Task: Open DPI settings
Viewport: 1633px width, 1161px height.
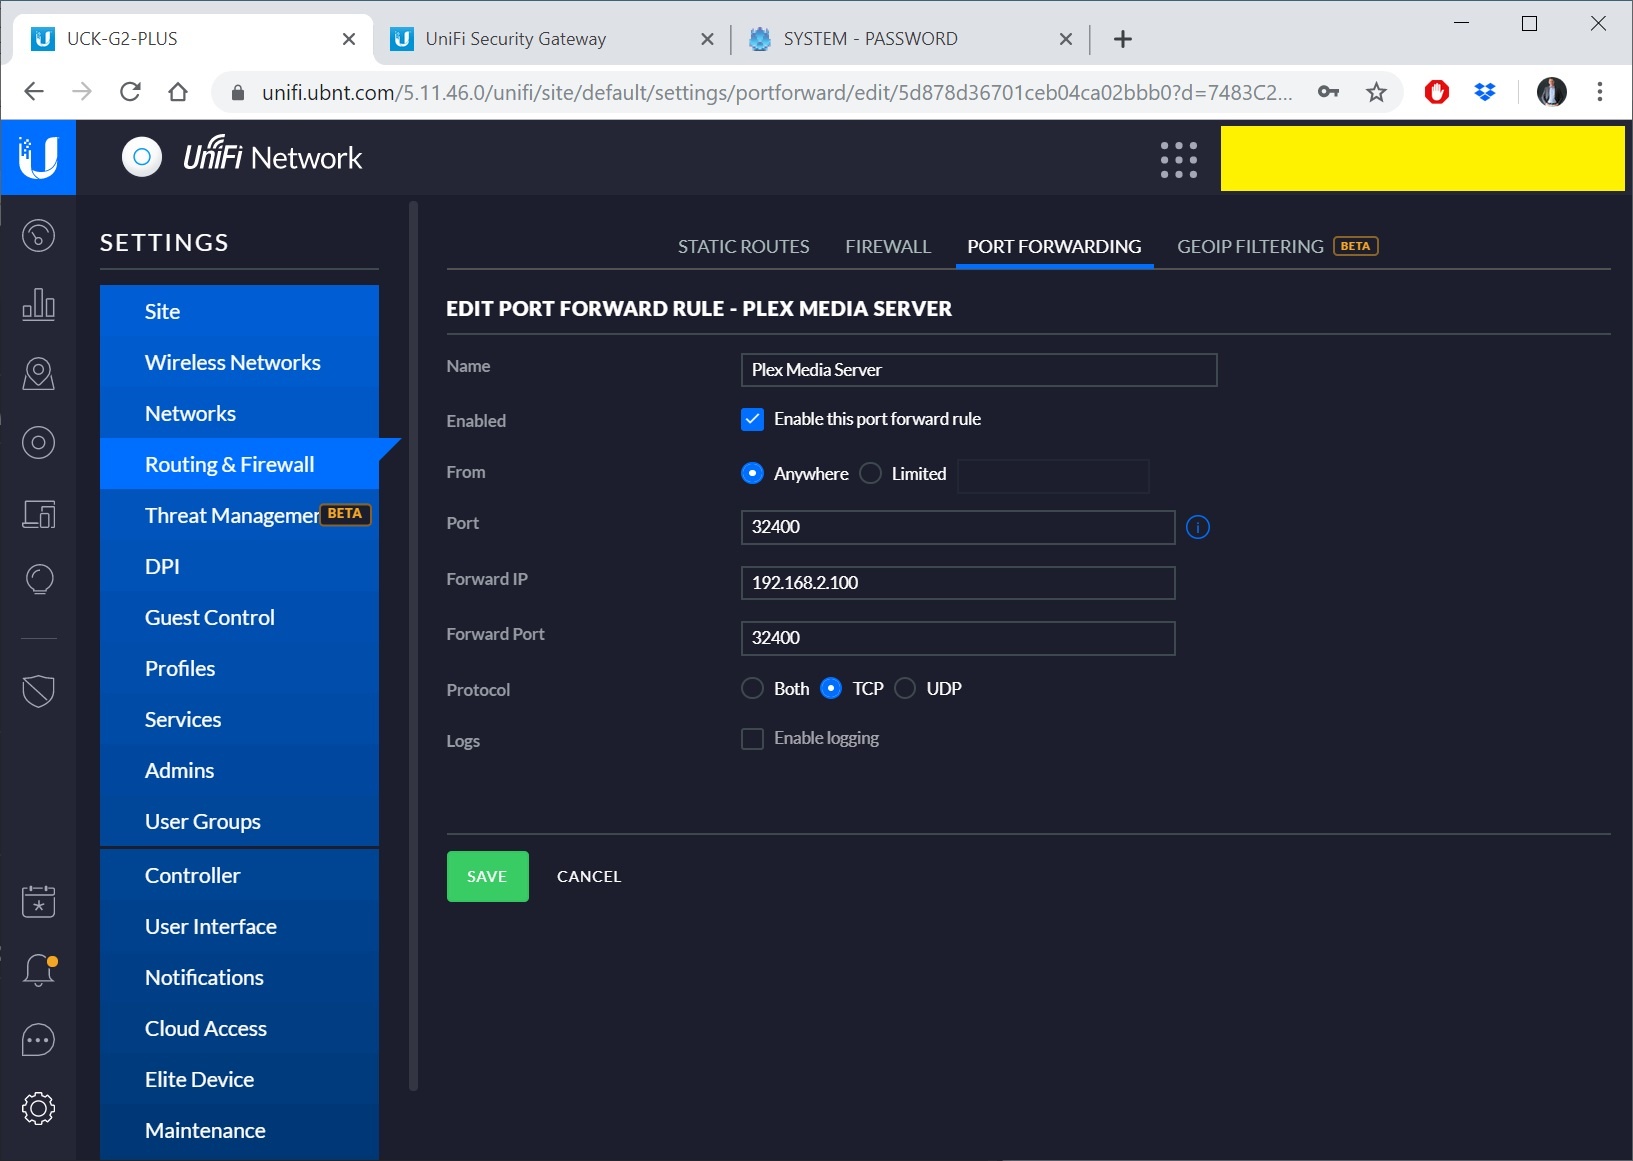Action: (239, 566)
